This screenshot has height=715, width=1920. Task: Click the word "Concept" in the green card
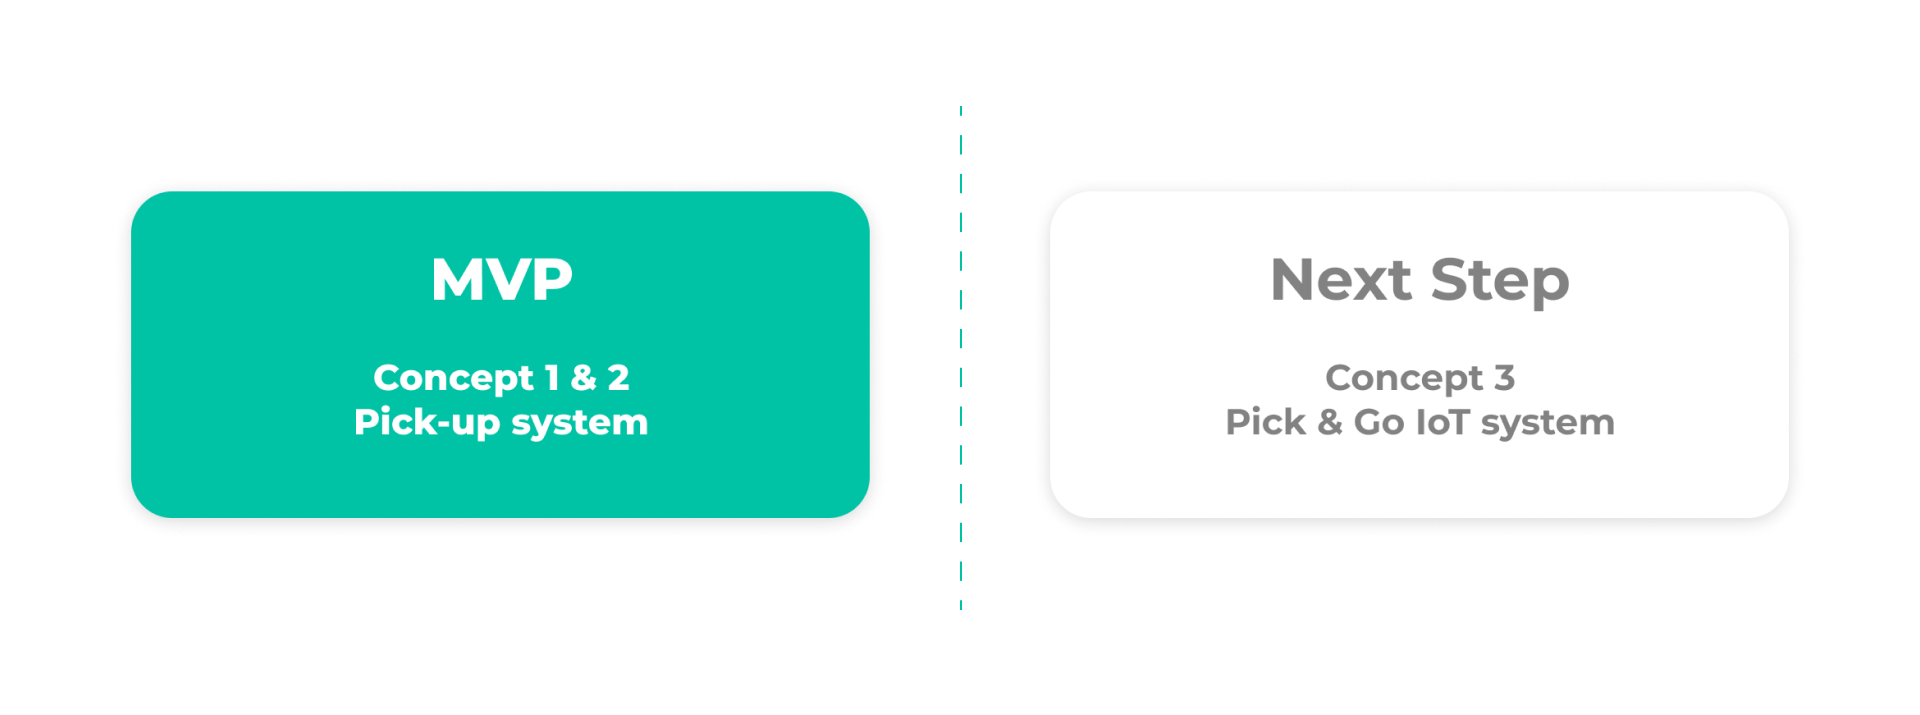point(453,378)
